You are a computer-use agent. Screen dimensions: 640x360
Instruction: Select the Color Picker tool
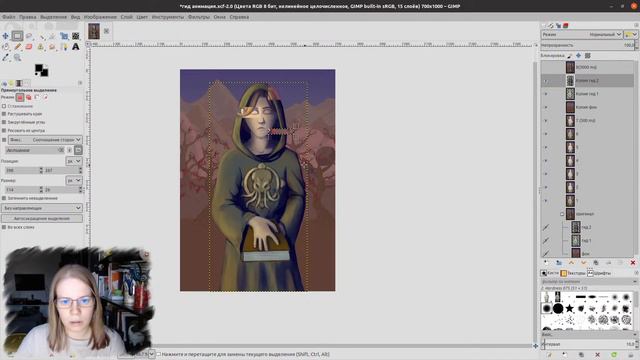click(x=5, y=58)
